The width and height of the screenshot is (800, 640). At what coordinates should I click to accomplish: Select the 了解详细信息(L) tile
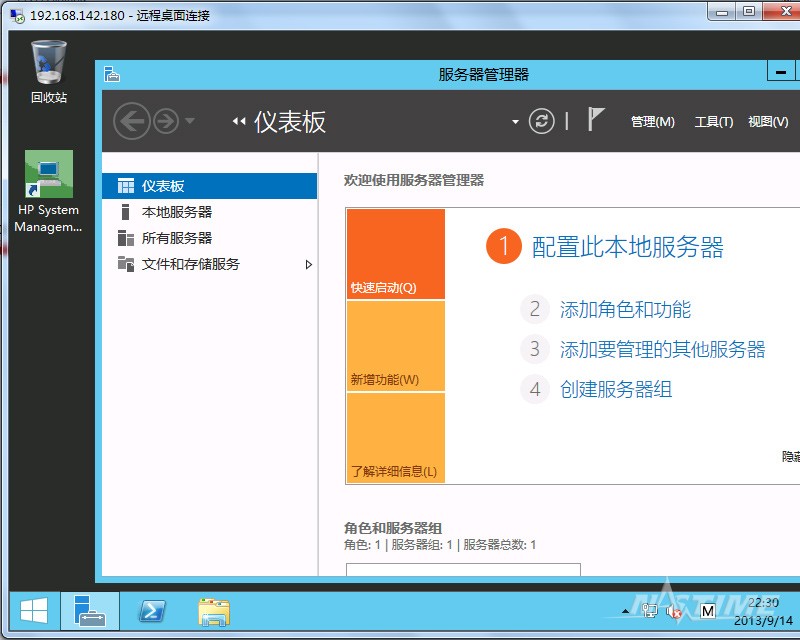click(x=396, y=437)
